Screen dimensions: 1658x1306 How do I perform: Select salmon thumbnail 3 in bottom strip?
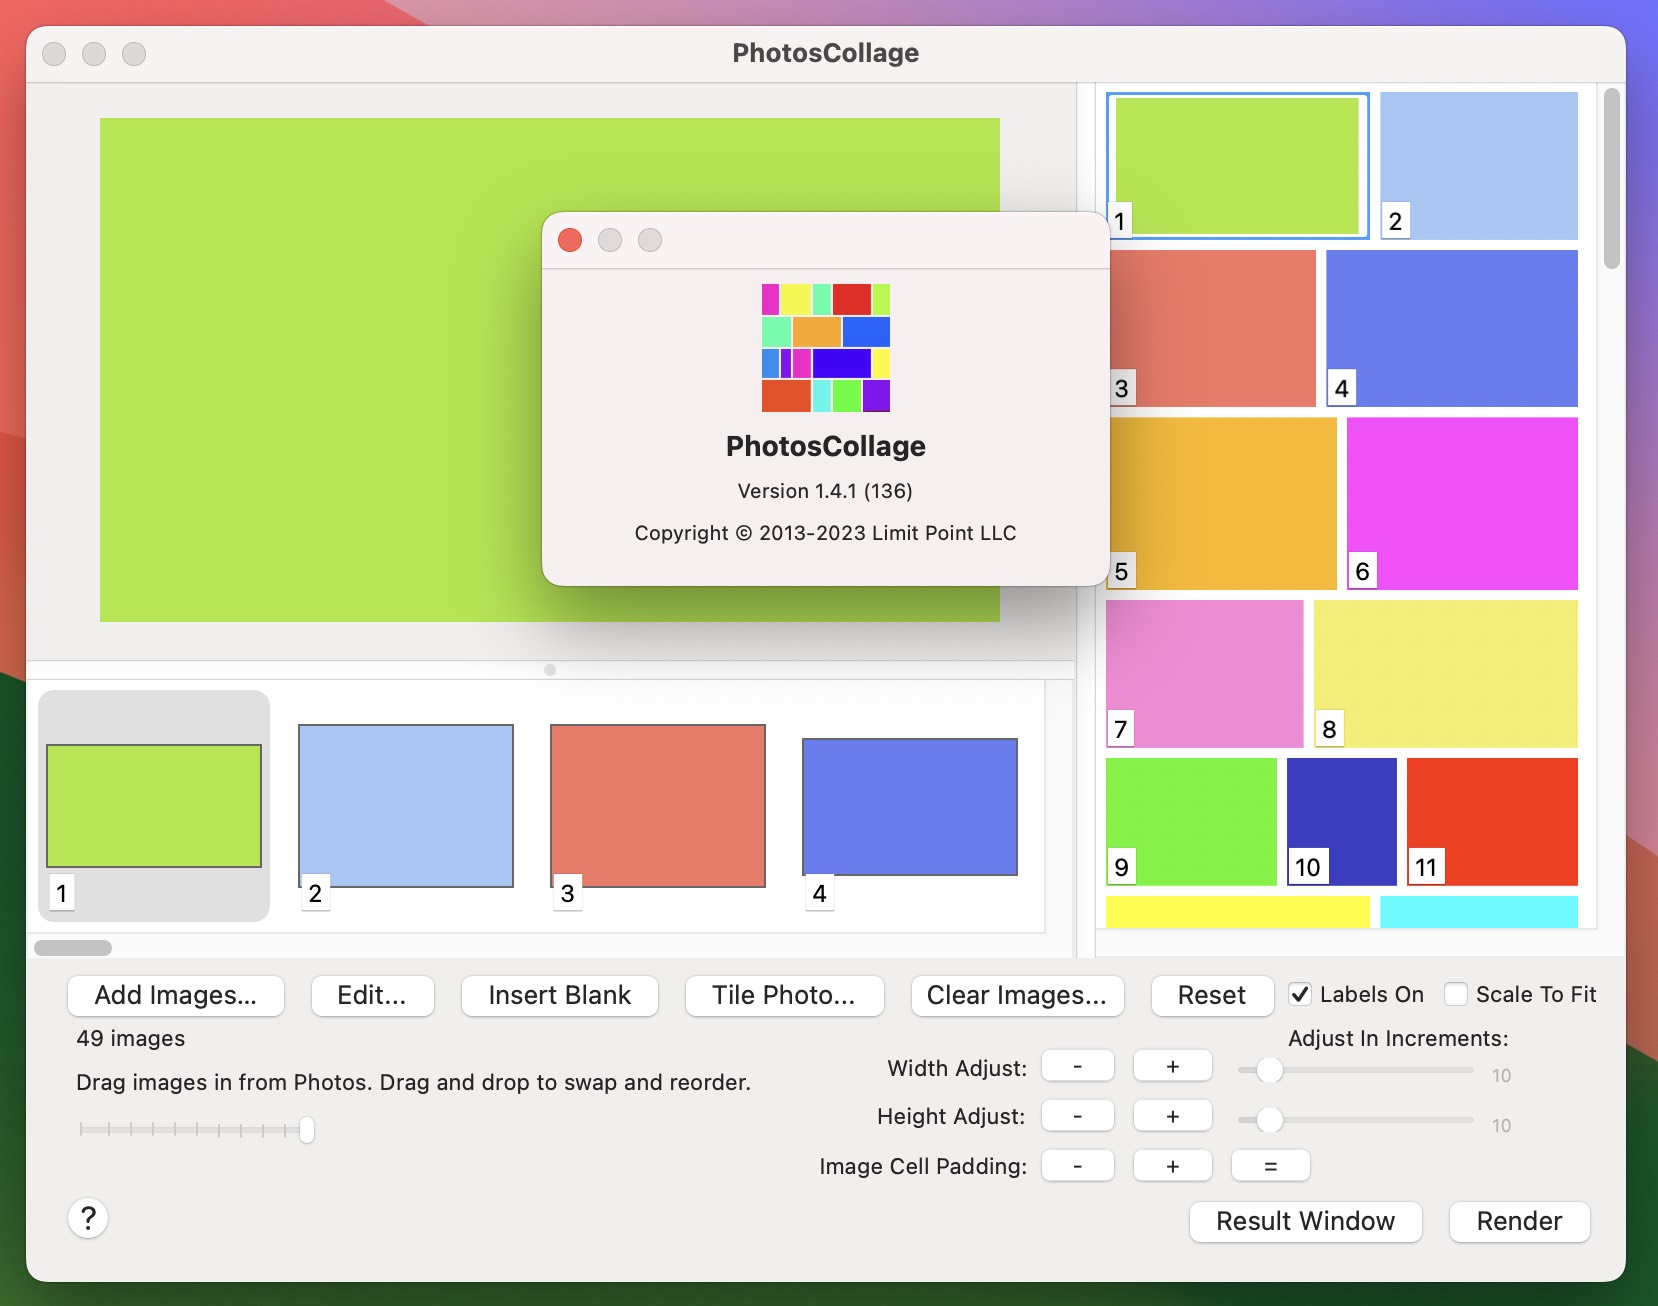click(658, 806)
